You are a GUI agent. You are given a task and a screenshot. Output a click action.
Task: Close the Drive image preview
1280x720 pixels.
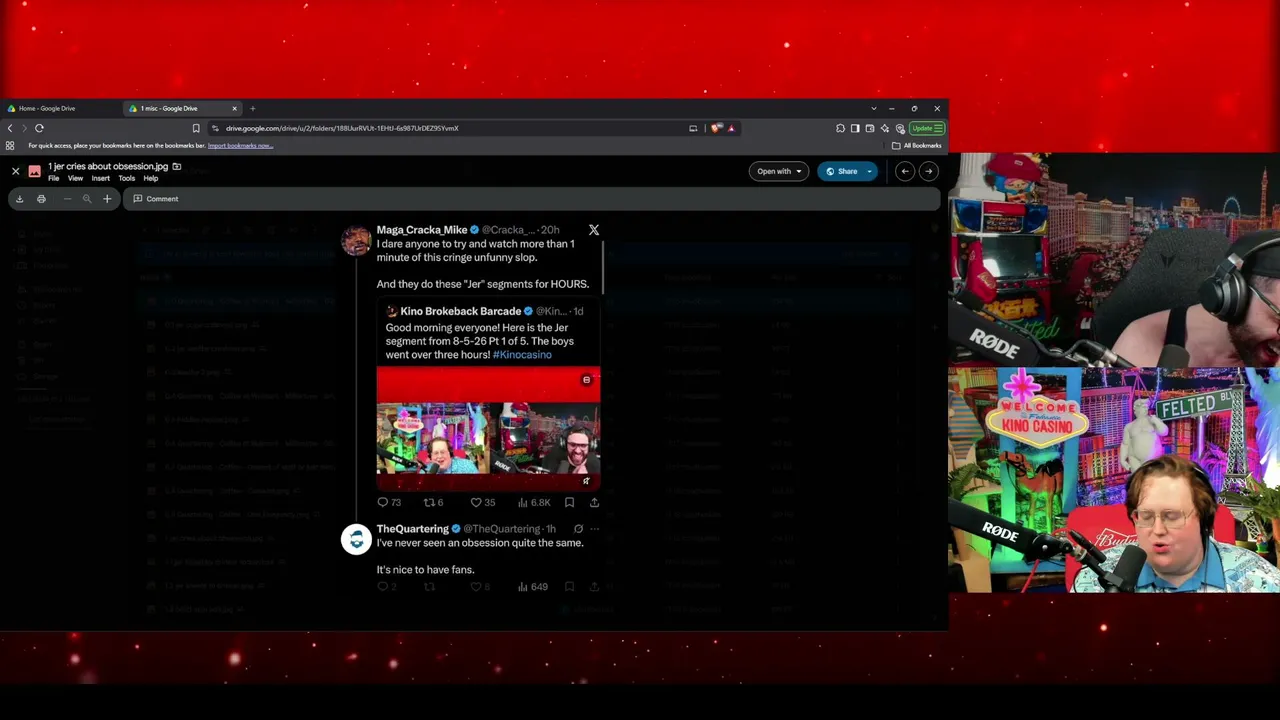click(15, 171)
